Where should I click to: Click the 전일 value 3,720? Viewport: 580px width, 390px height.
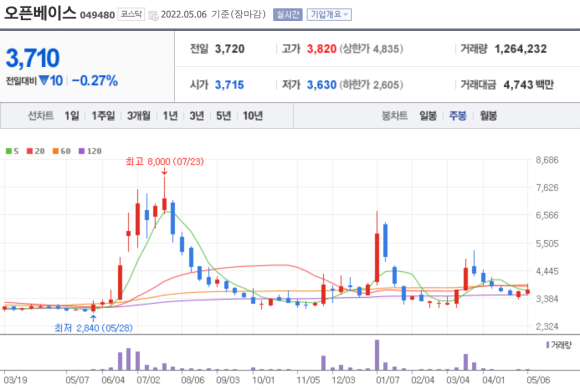click(x=230, y=49)
